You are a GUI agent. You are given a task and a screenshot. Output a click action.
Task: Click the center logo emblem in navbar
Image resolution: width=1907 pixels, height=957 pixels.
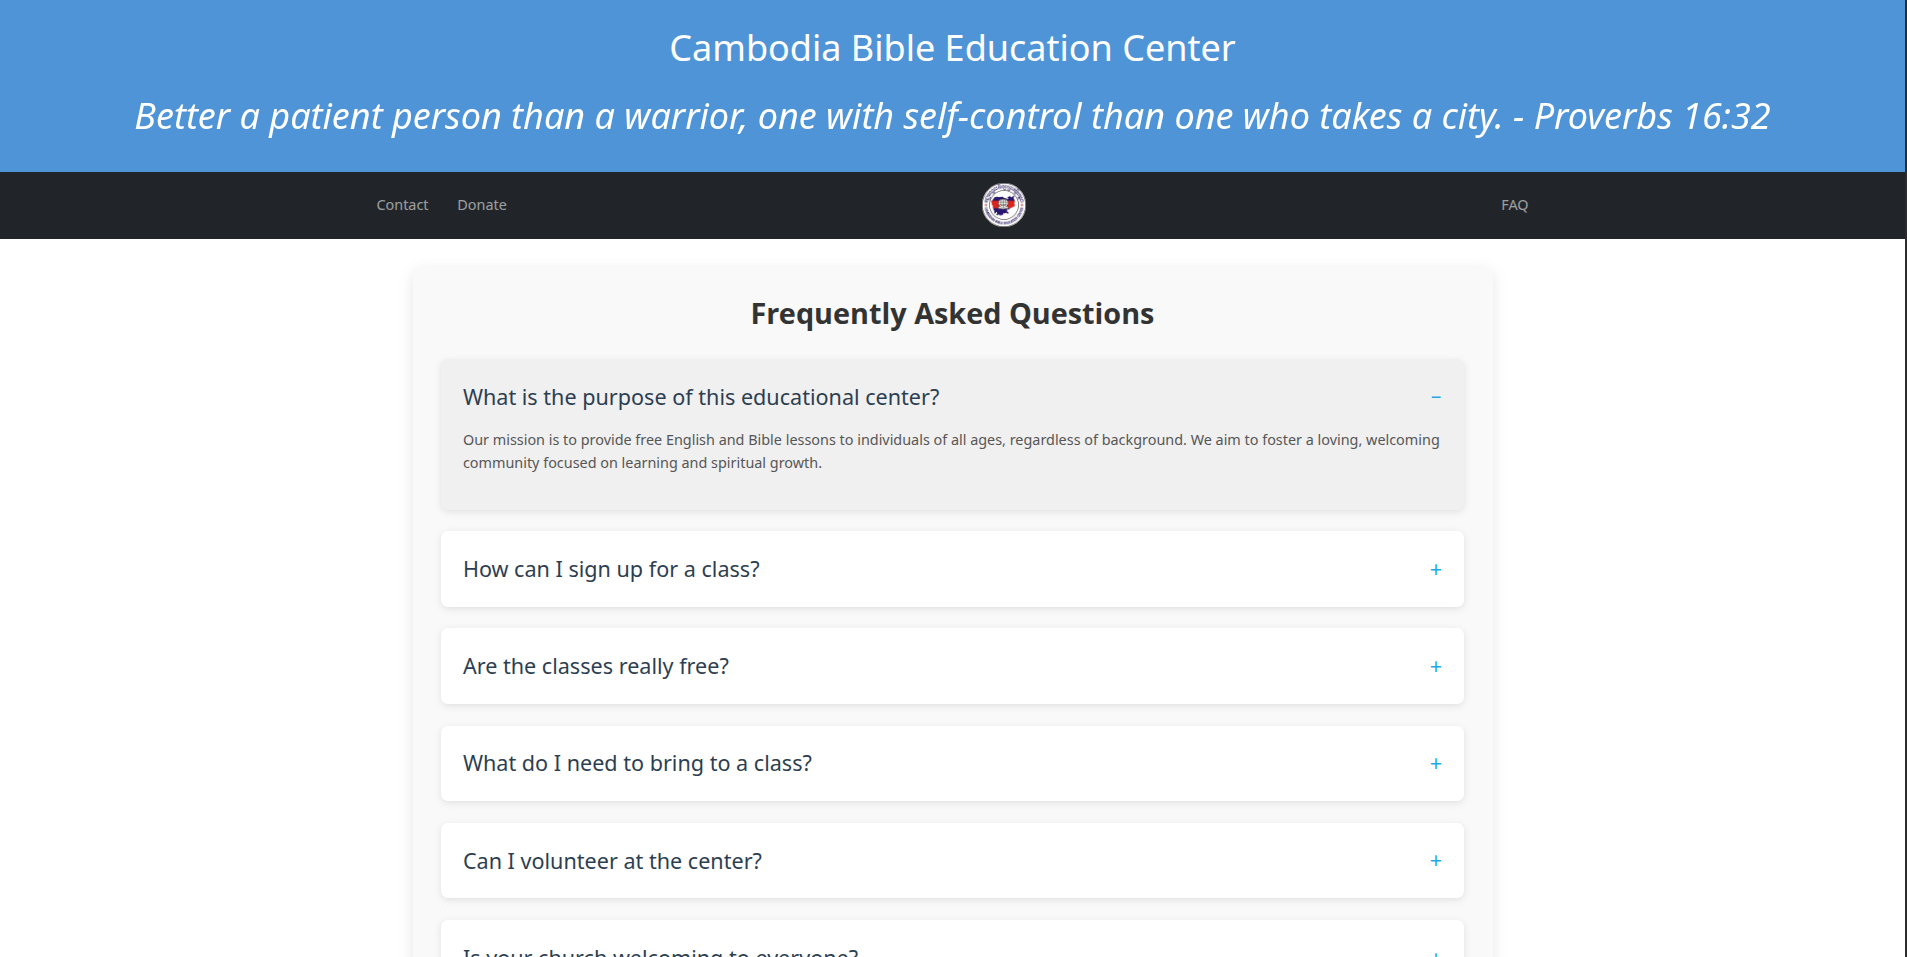click(1003, 205)
